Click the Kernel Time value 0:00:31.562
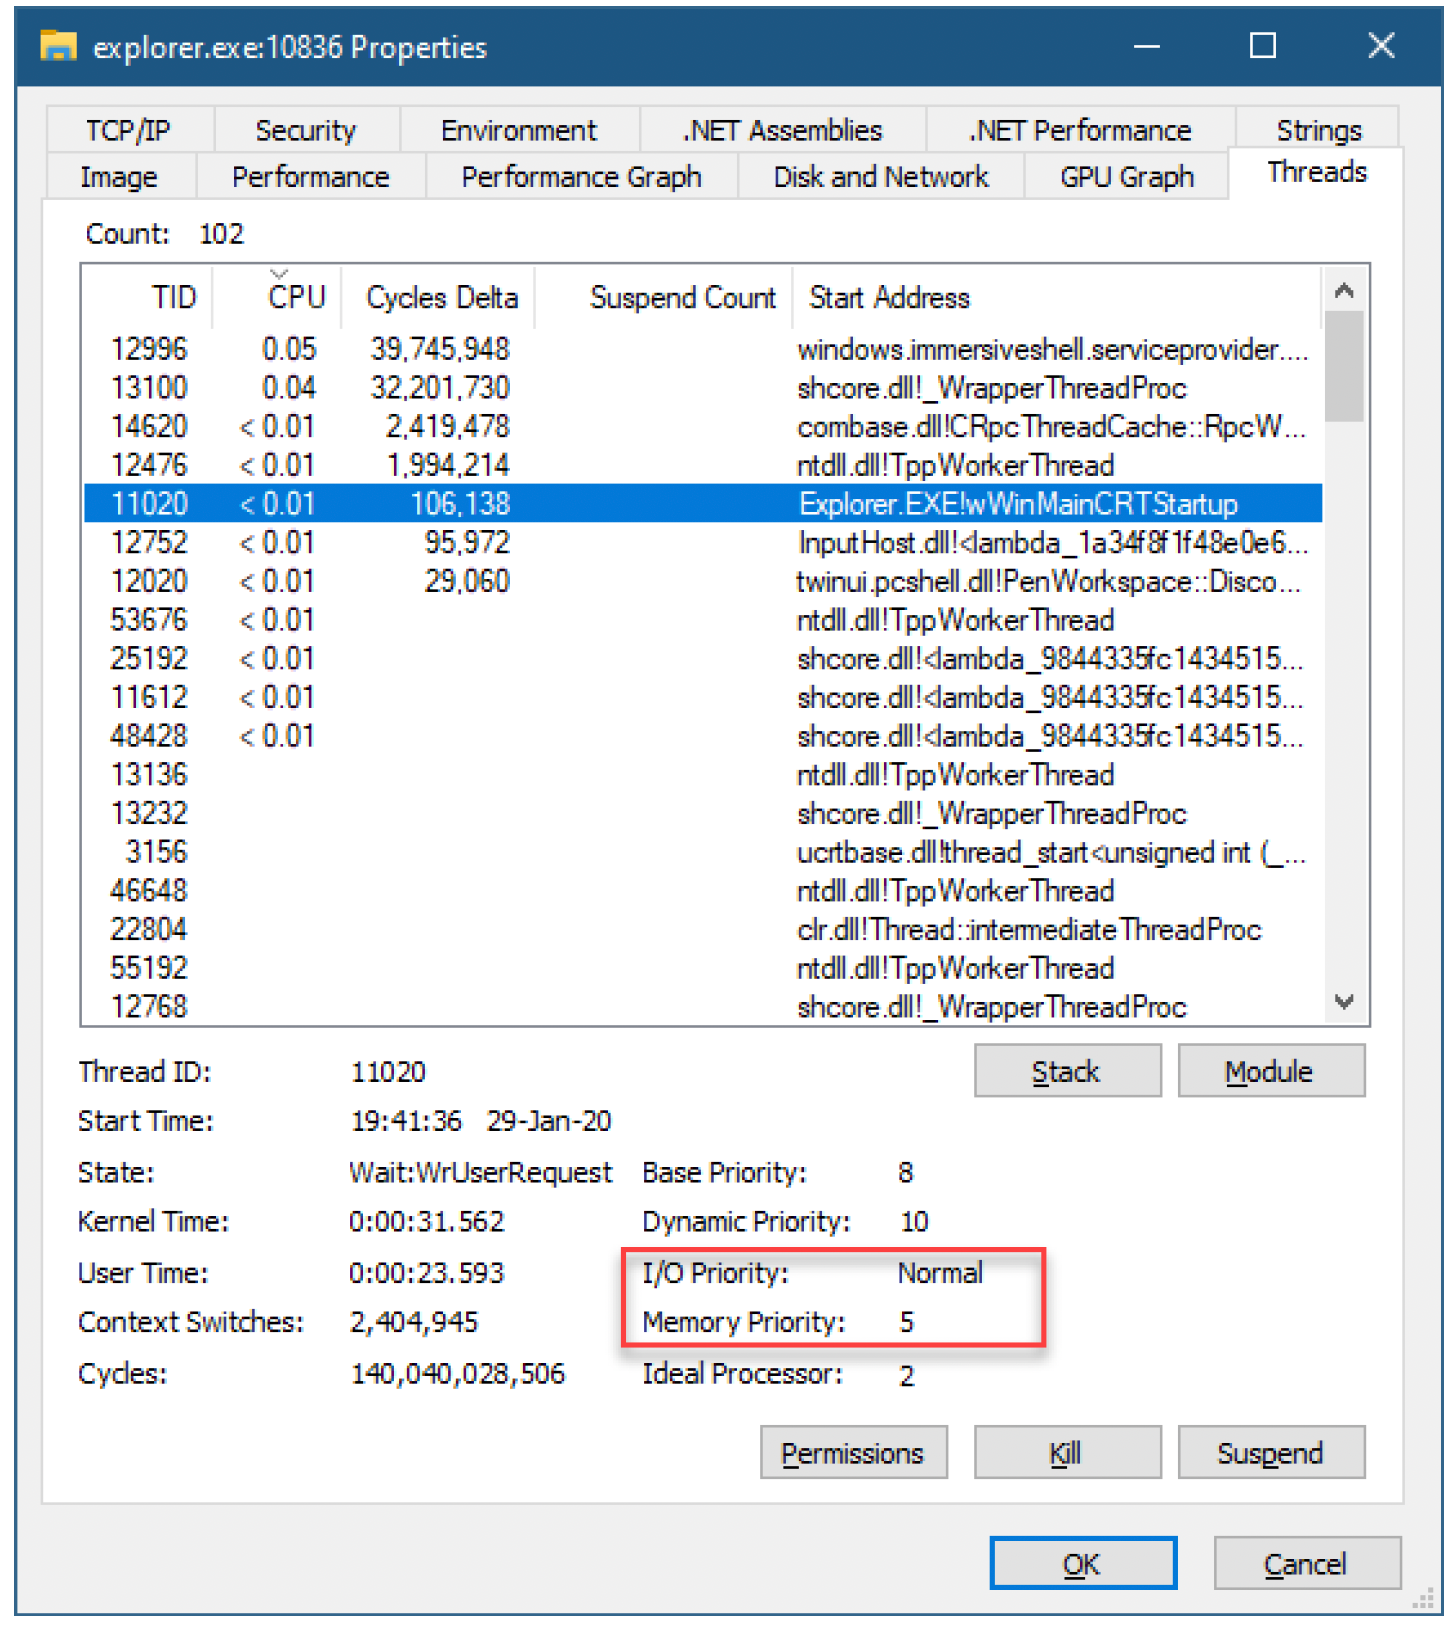Screen dimensions: 1452x1628 coord(427,1221)
